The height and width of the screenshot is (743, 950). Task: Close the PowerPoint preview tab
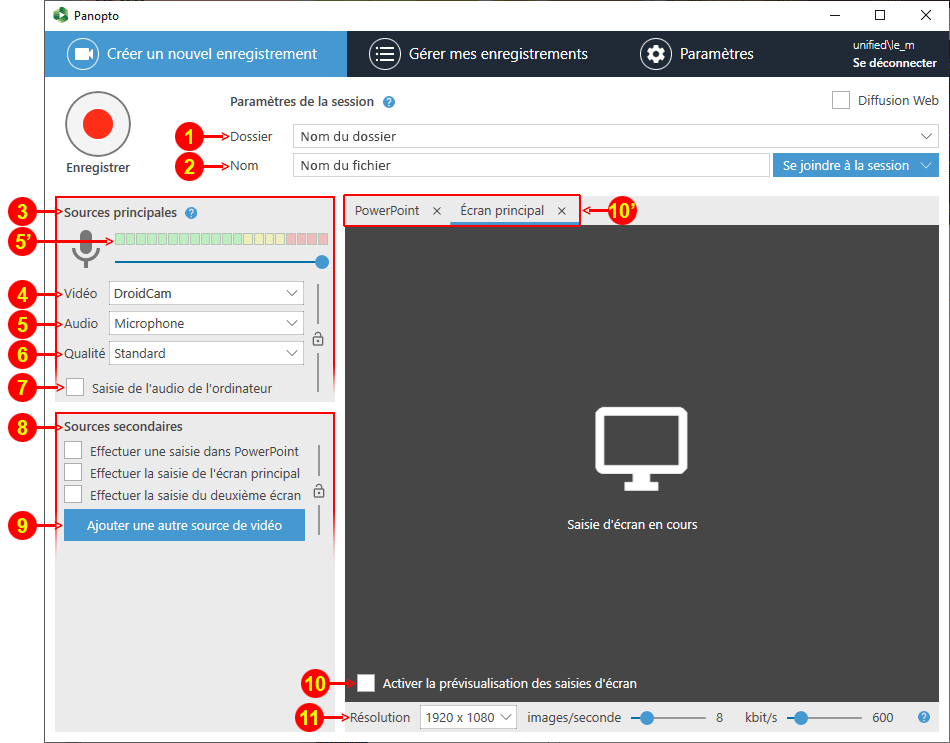click(437, 211)
